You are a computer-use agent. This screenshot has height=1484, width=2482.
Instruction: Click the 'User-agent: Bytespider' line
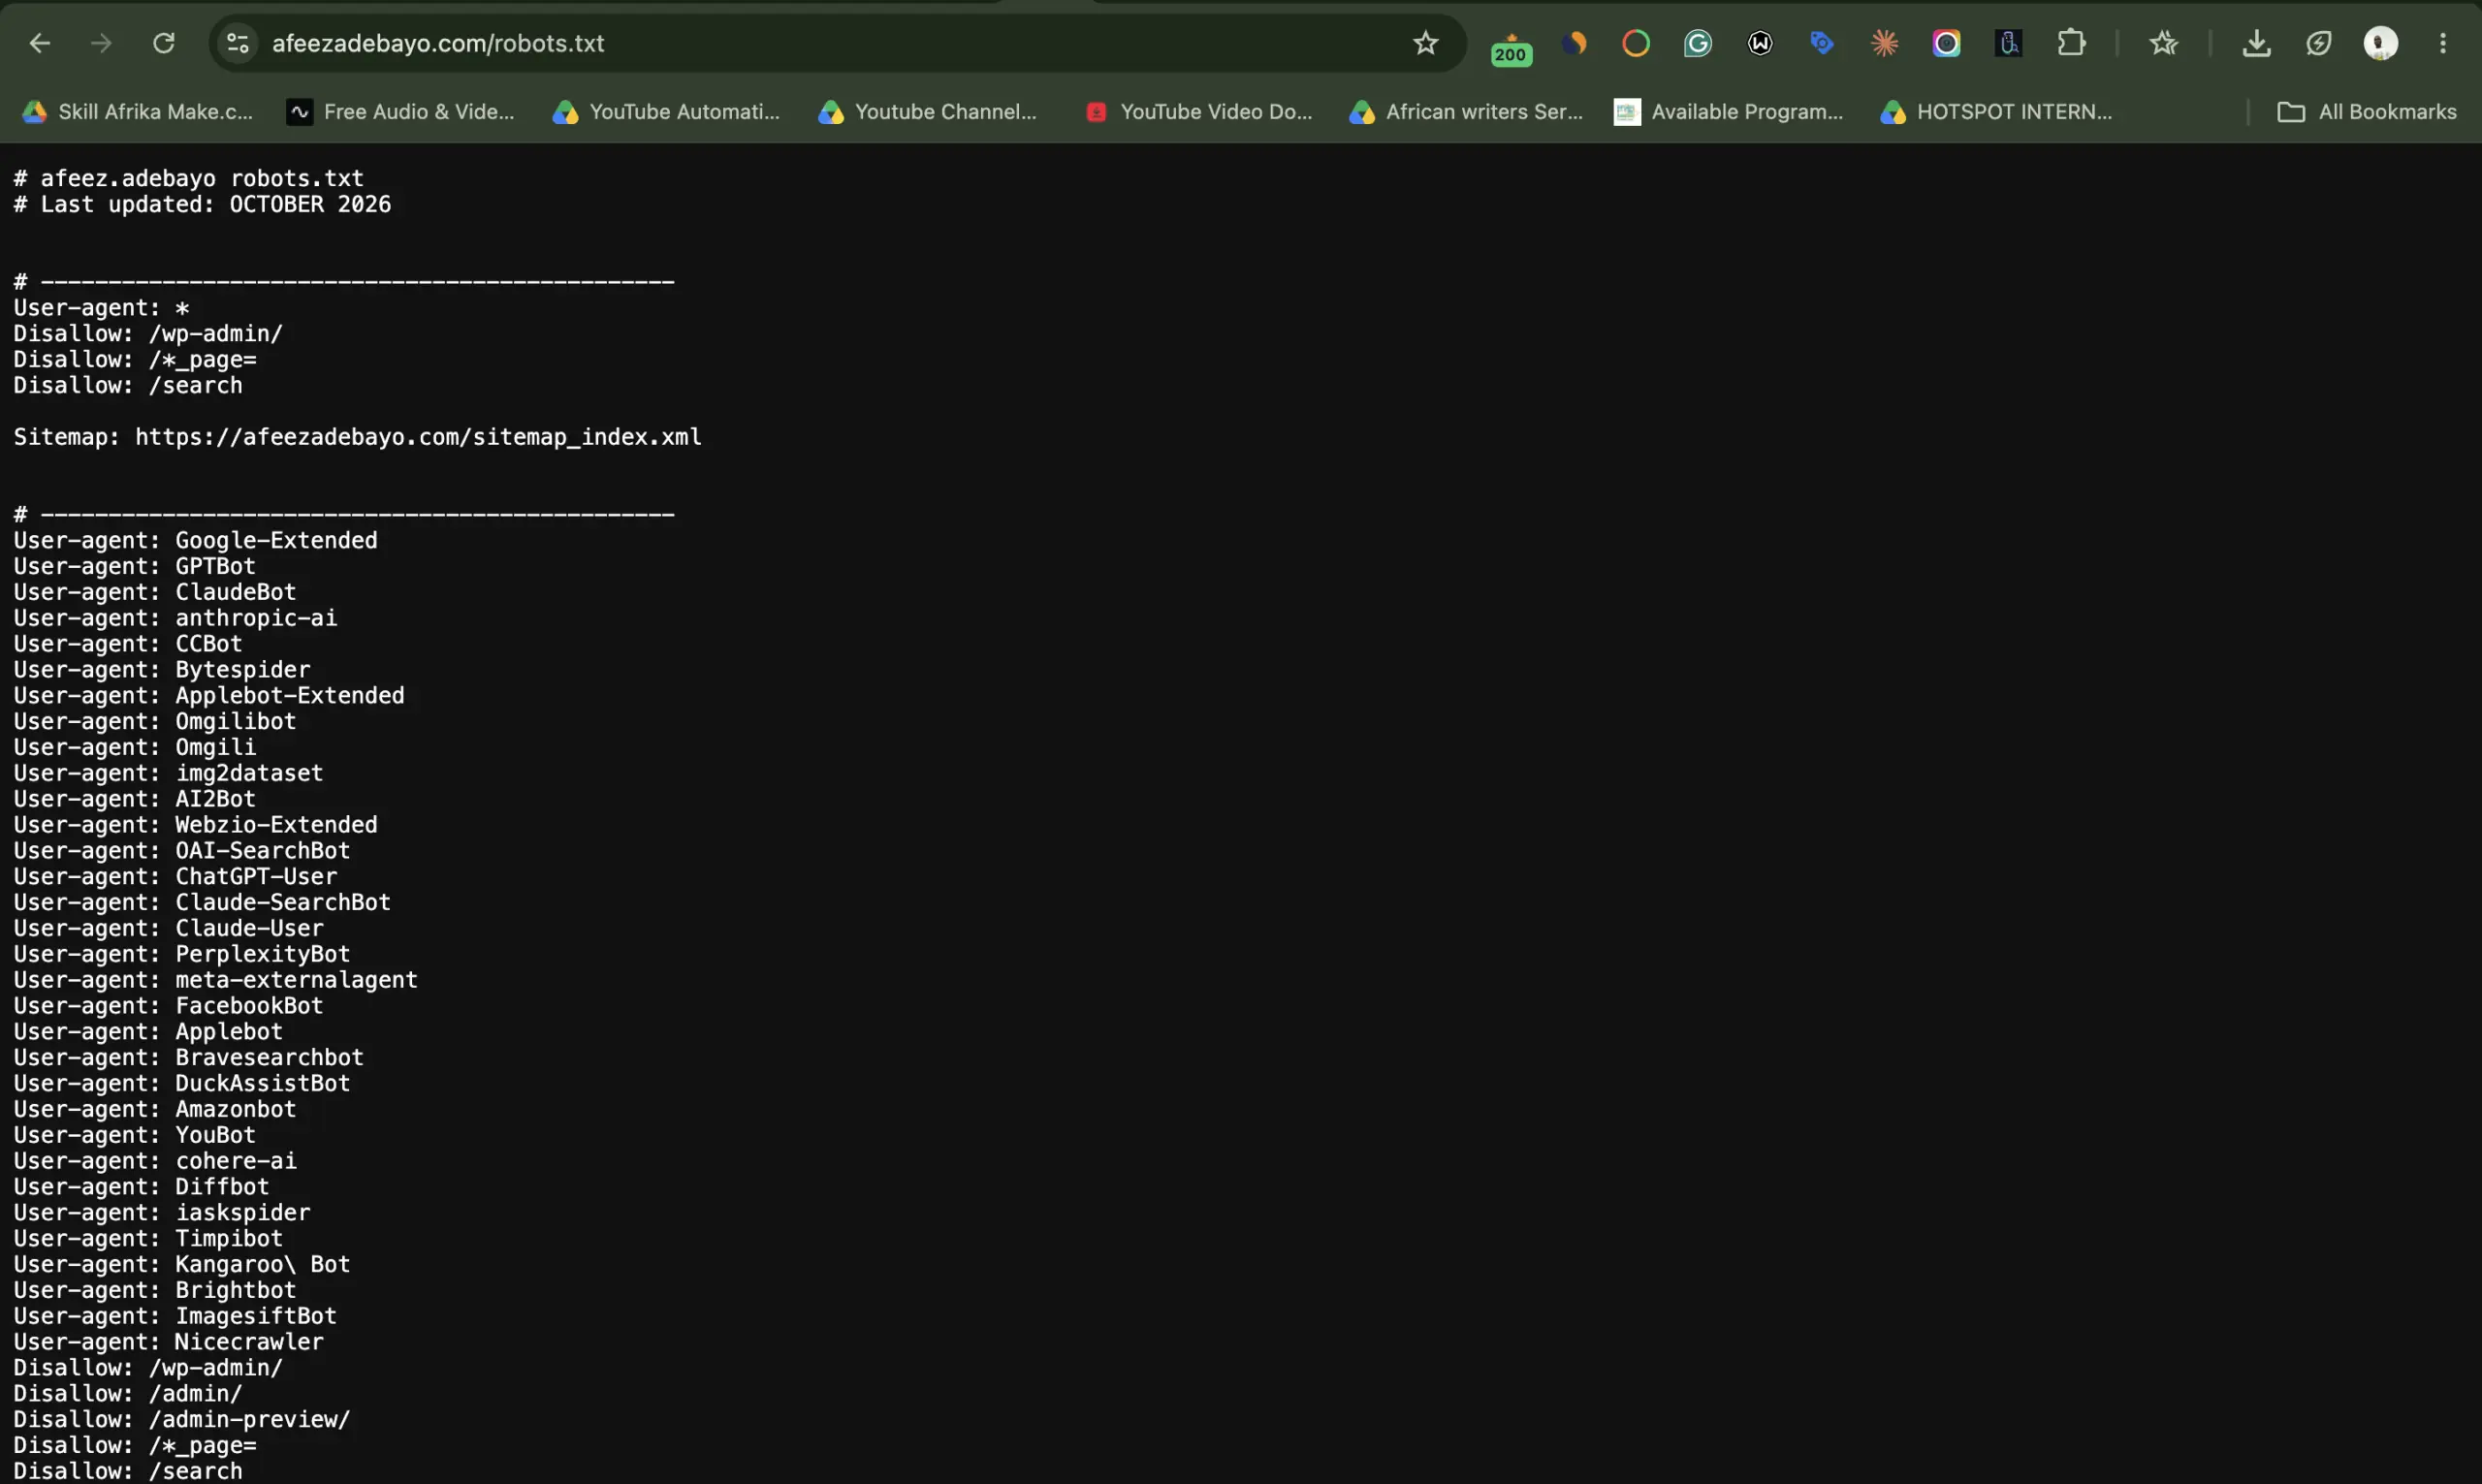point(162,670)
